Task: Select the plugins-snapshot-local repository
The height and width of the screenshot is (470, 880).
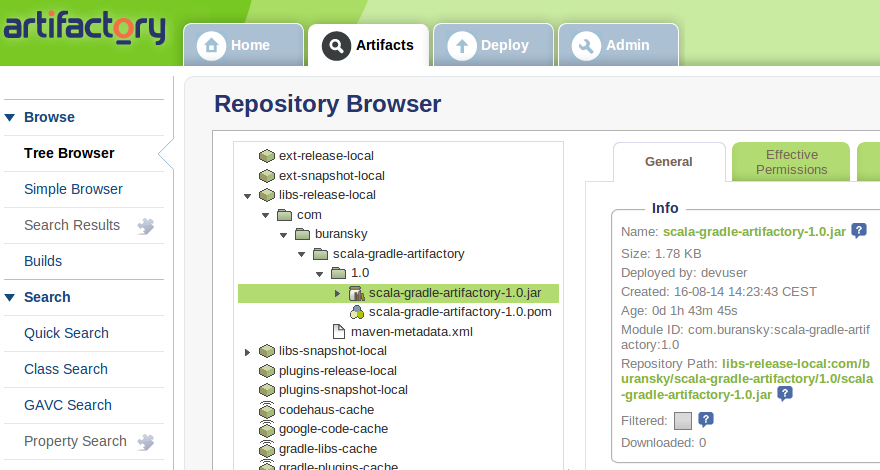Action: tap(343, 390)
